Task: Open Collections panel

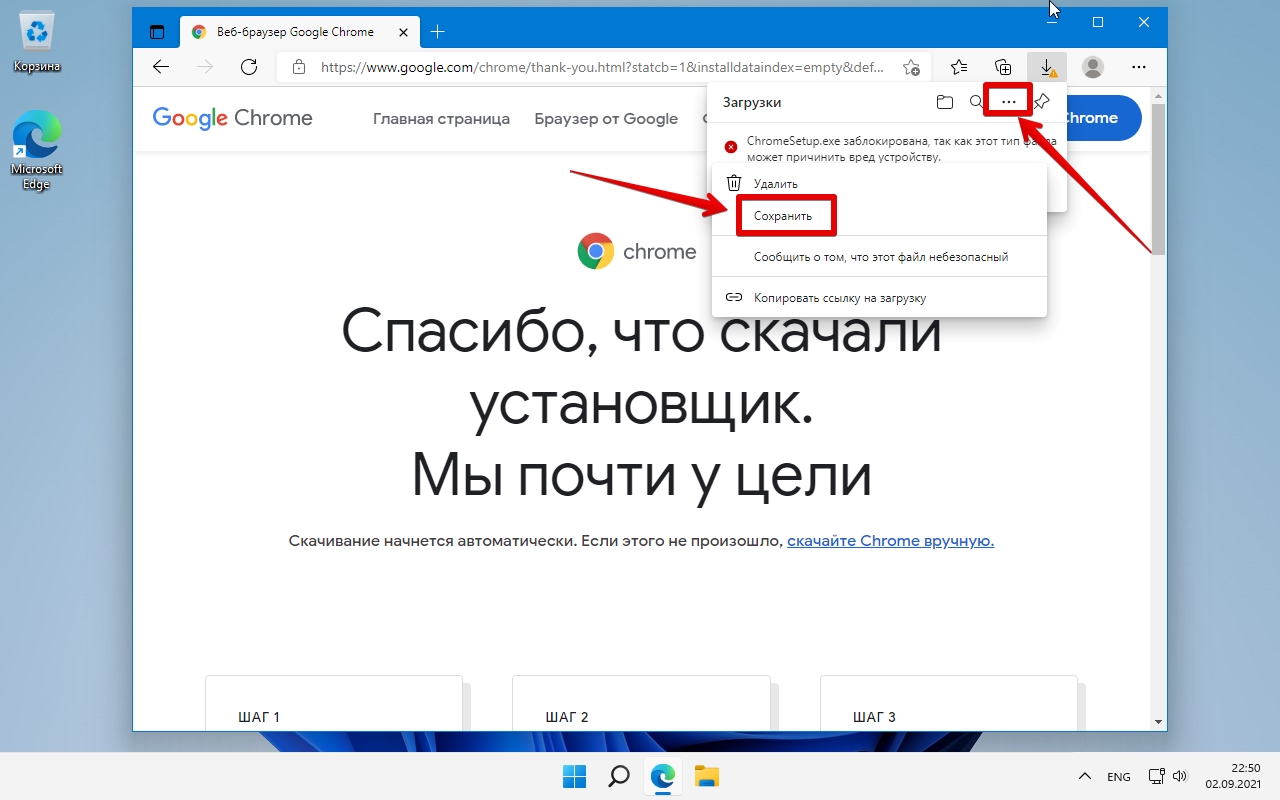Action: [x=1003, y=67]
